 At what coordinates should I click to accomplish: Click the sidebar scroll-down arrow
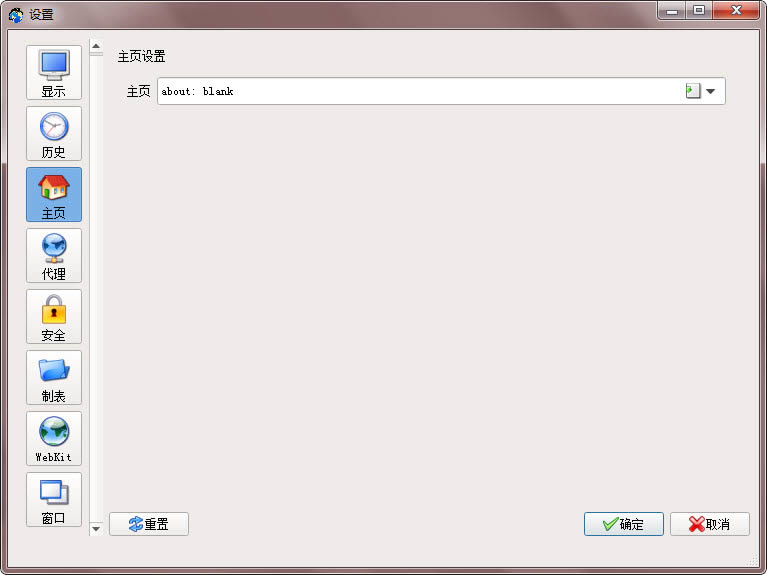coord(96,529)
